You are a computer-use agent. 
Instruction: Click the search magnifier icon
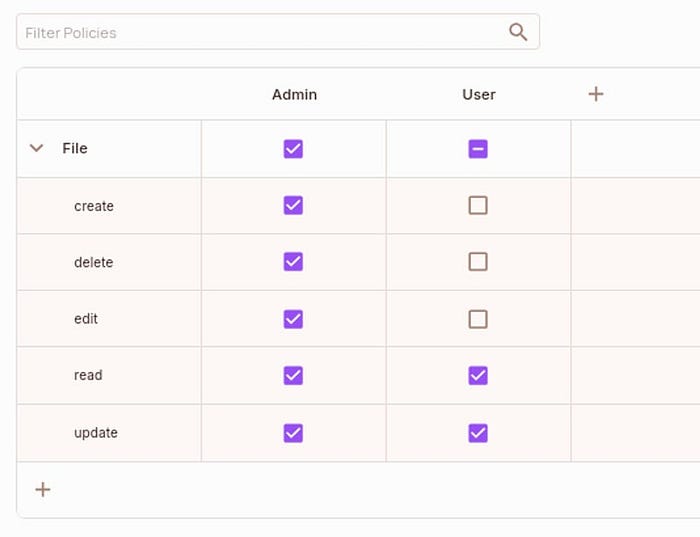click(518, 32)
